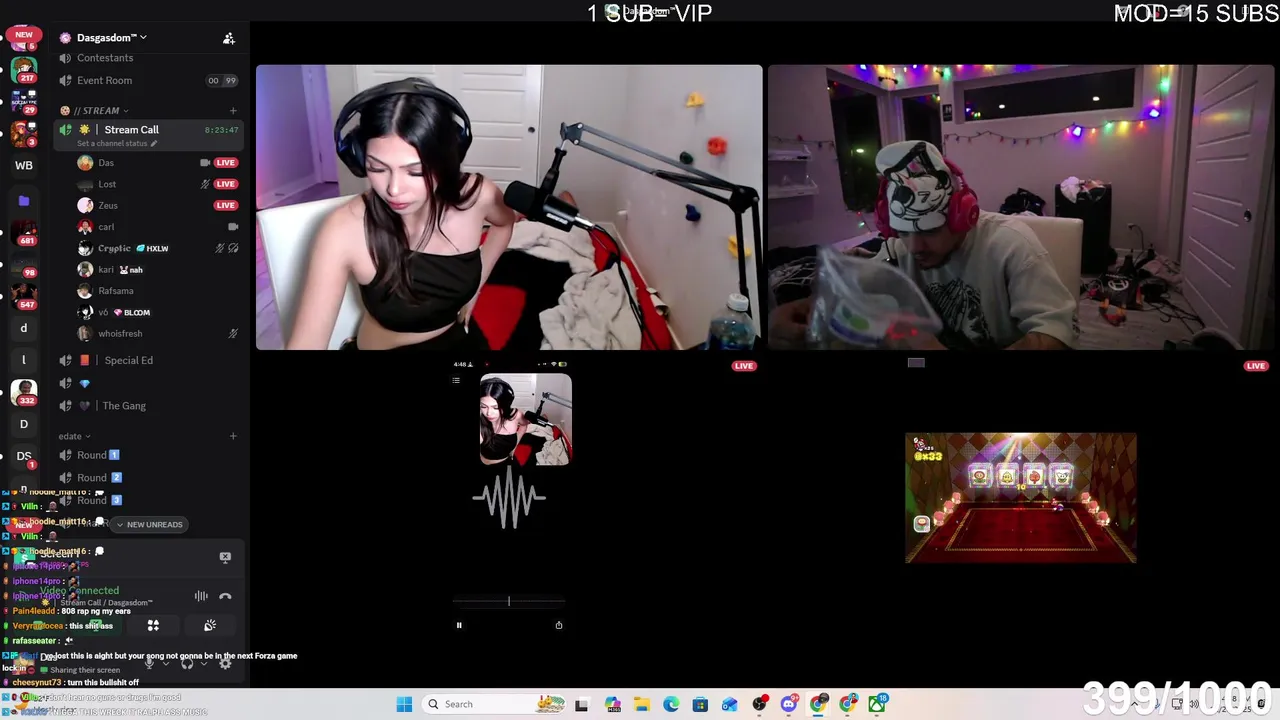Open the server with the 681 badge
This screenshot has width=1280, height=720.
[x=24, y=233]
